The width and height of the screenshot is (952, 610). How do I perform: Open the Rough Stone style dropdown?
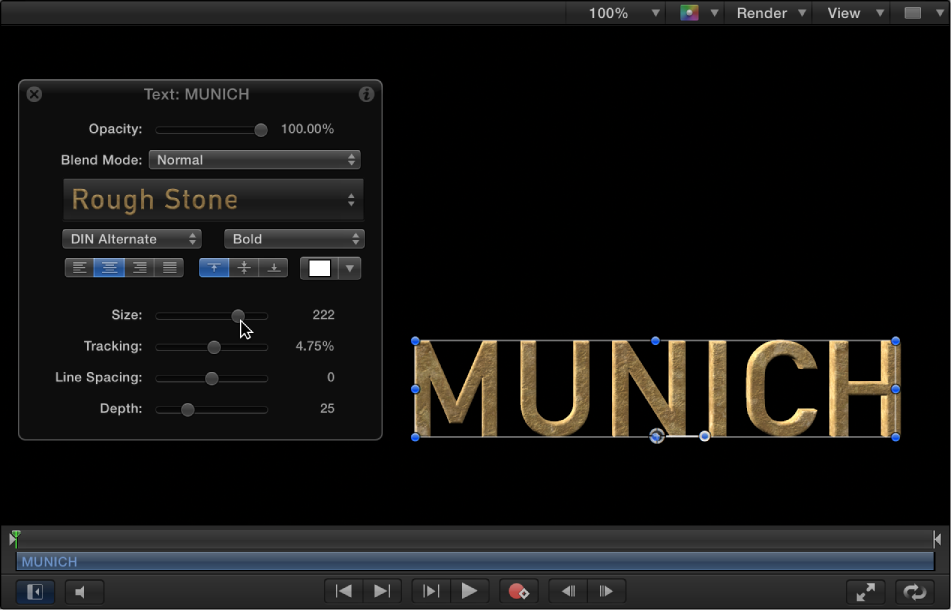click(x=213, y=199)
